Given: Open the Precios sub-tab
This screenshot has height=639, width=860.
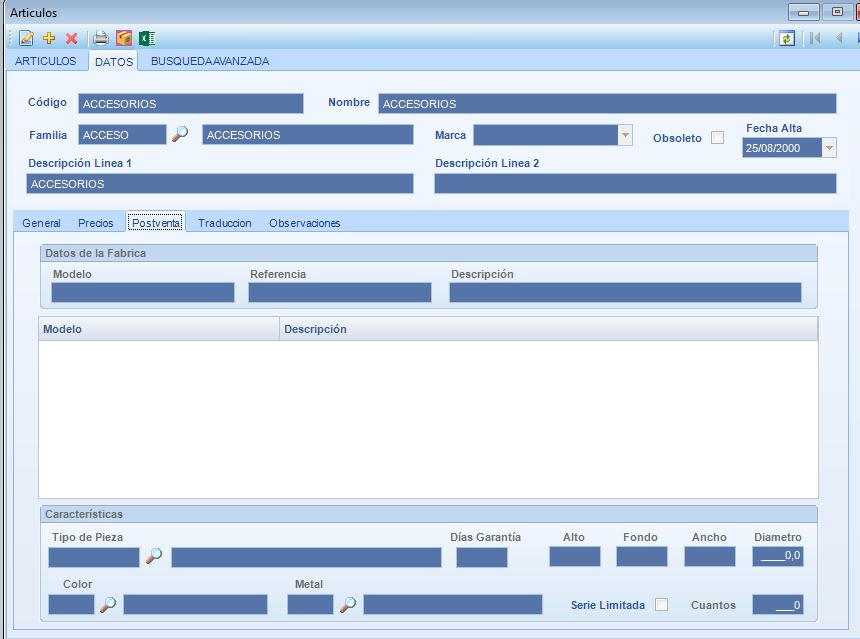Looking at the screenshot, I should click(96, 223).
